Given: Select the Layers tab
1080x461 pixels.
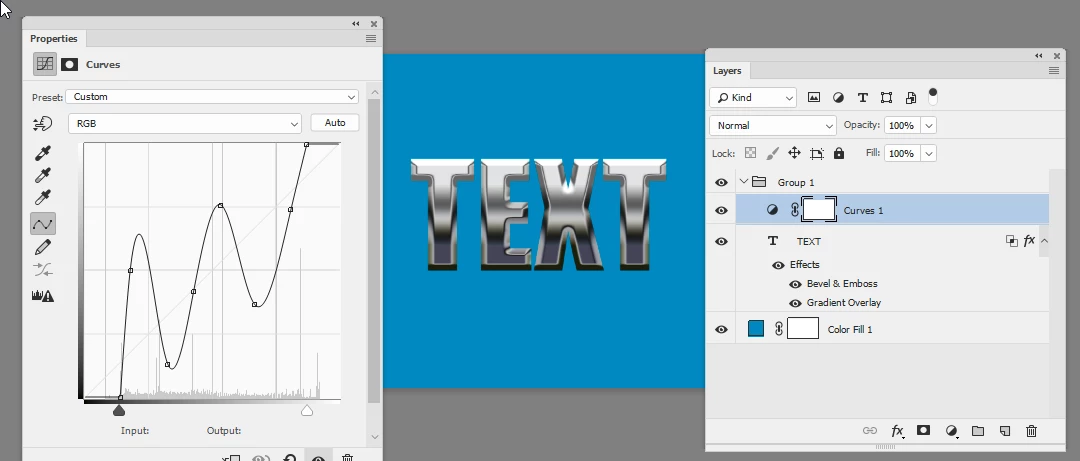Looking at the screenshot, I should (727, 70).
